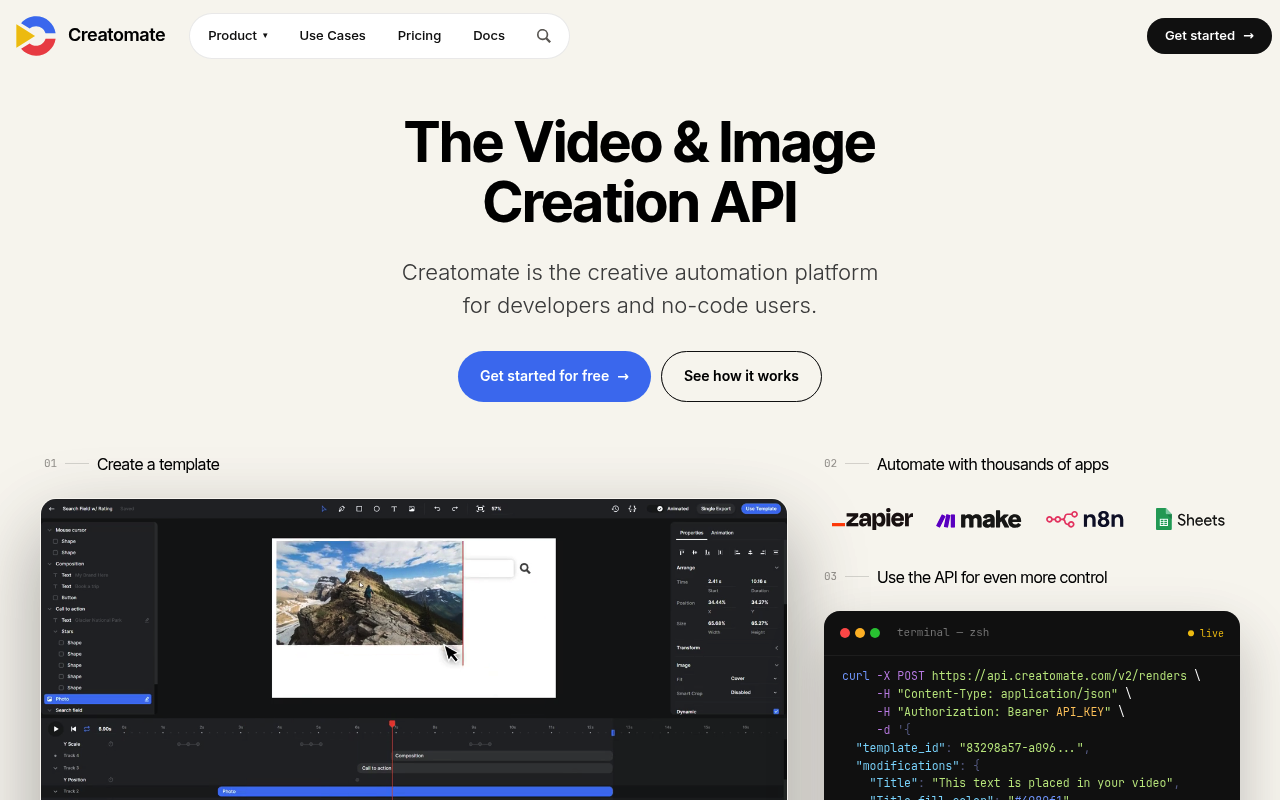
Task: Open the Pricing page link
Action: coord(419,36)
